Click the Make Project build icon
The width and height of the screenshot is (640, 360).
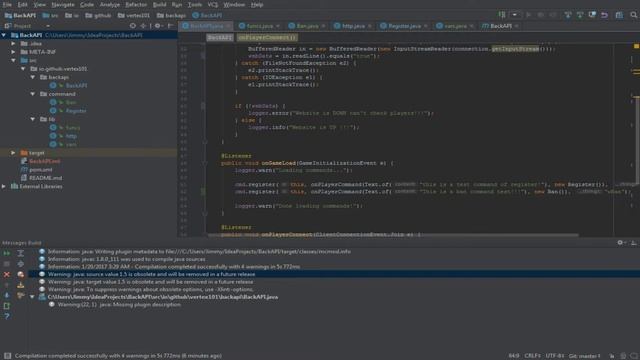pyautogui.click(x=502, y=15)
